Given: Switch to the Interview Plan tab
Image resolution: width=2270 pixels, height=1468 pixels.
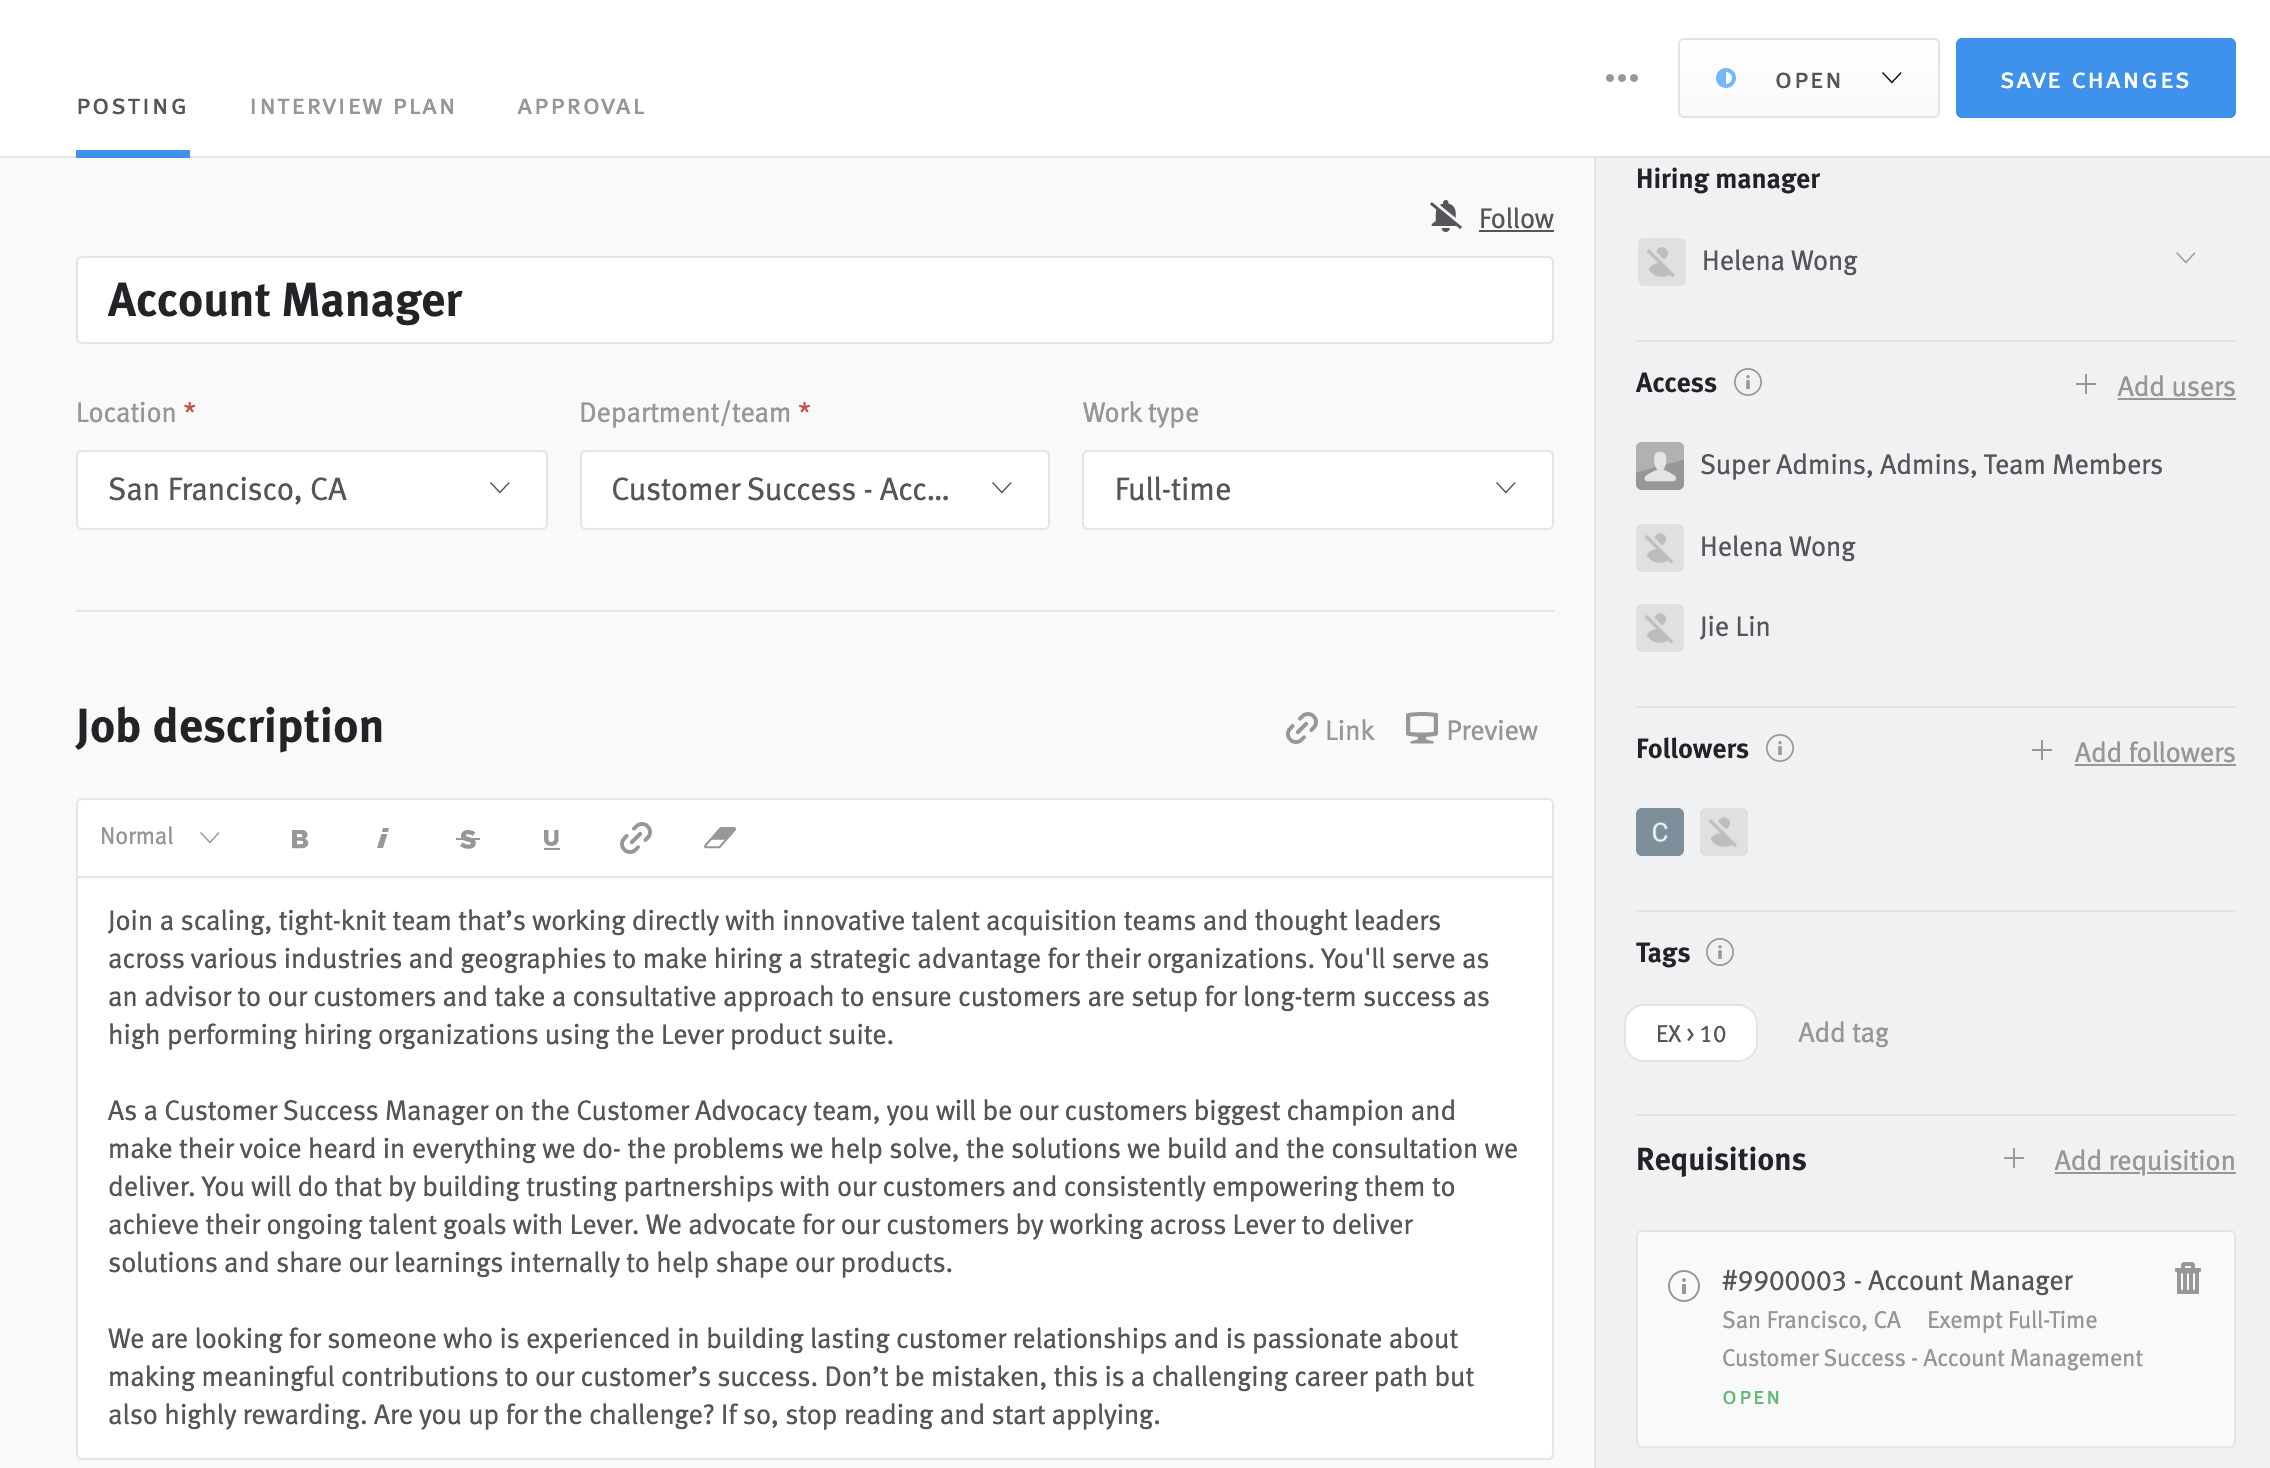Looking at the screenshot, I should 353,107.
